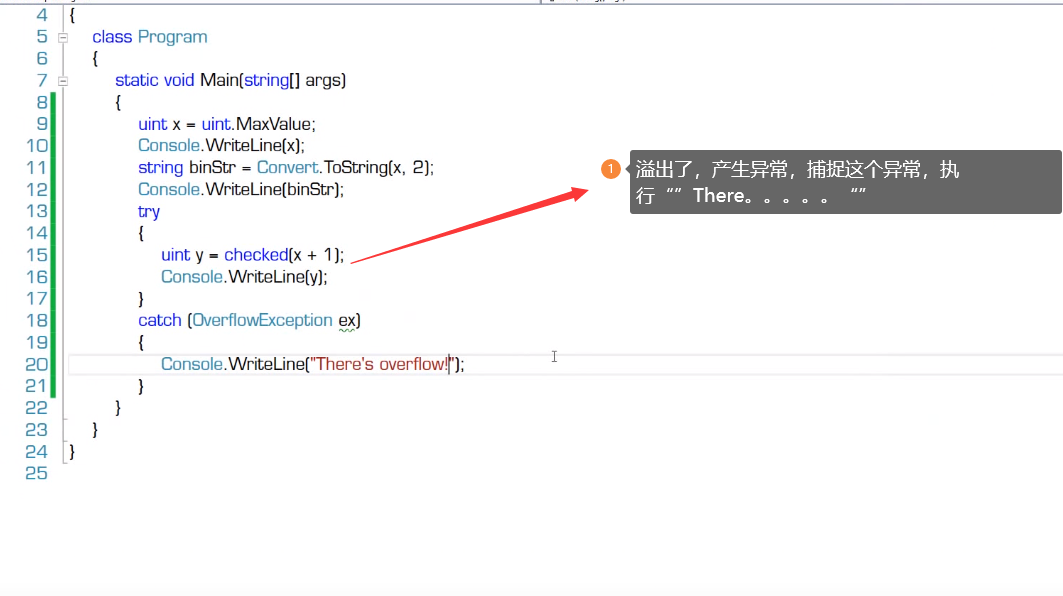Click 'WriteLine(x)' call on line 10
Image resolution: width=1063 pixels, height=596 pixels.
(253, 146)
